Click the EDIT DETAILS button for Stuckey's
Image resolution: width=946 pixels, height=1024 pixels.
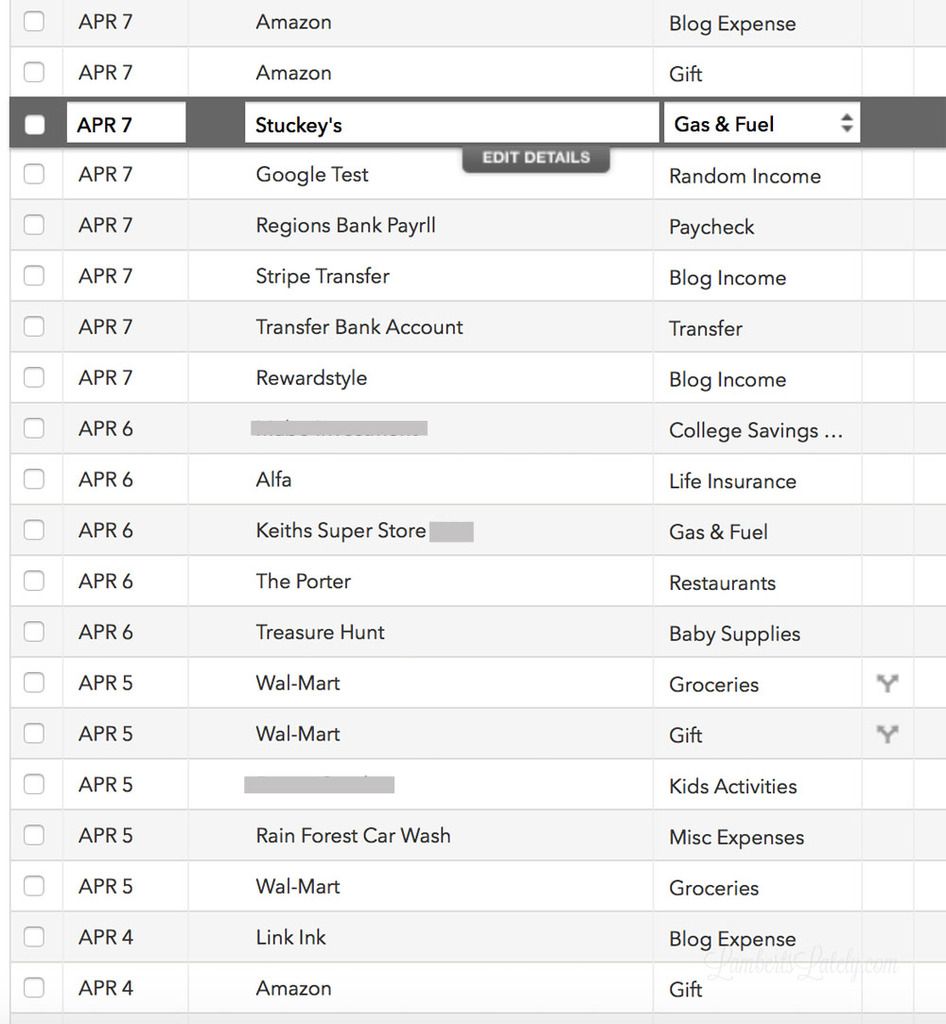click(536, 157)
